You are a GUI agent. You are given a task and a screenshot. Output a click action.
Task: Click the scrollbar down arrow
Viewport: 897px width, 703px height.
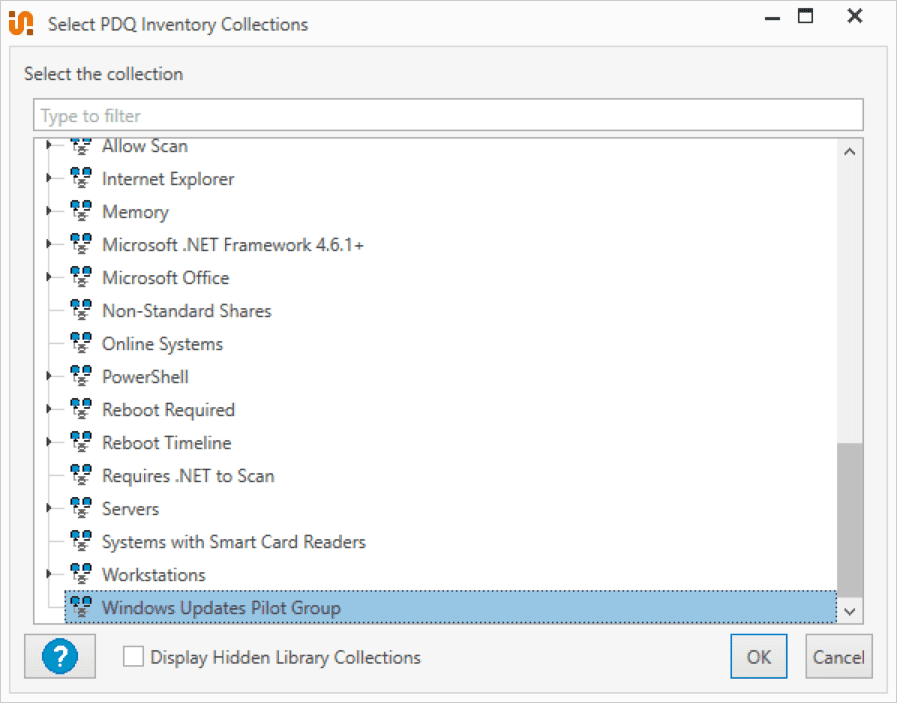click(x=849, y=610)
